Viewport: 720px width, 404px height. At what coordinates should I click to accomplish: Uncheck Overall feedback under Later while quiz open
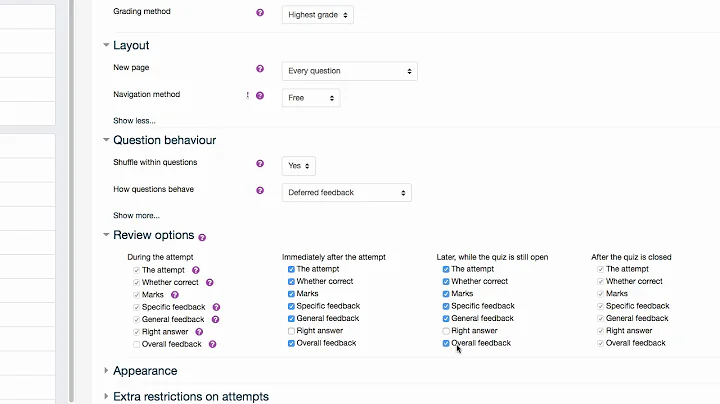[446, 343]
